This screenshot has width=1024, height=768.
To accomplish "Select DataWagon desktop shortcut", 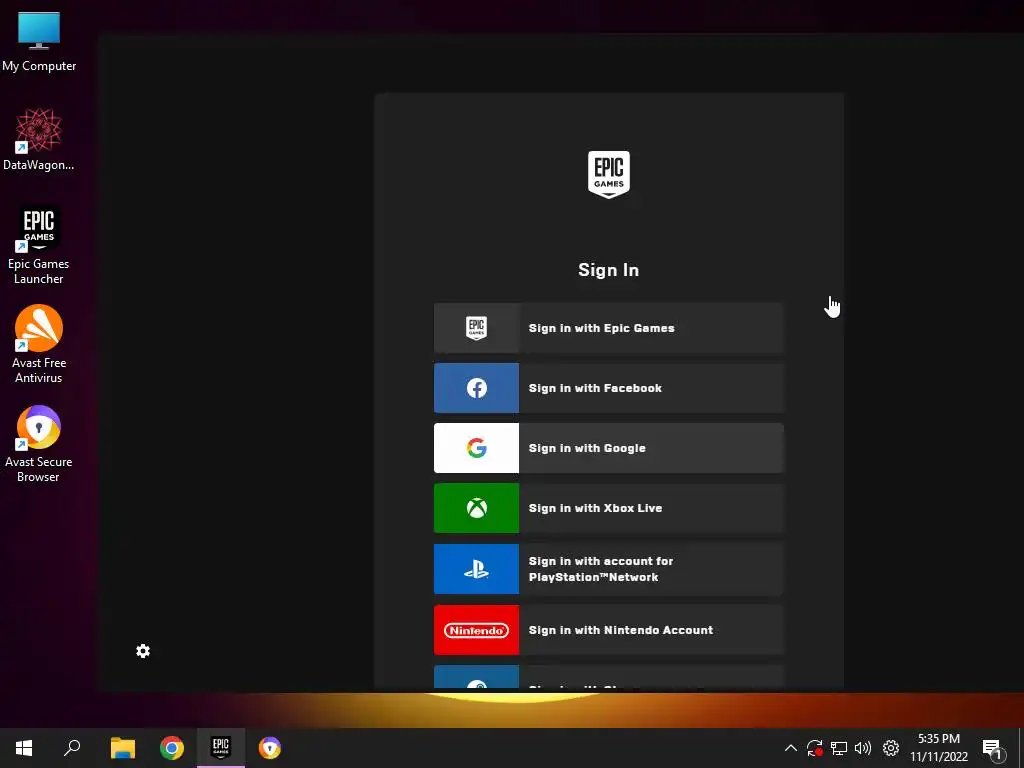I will [39, 140].
